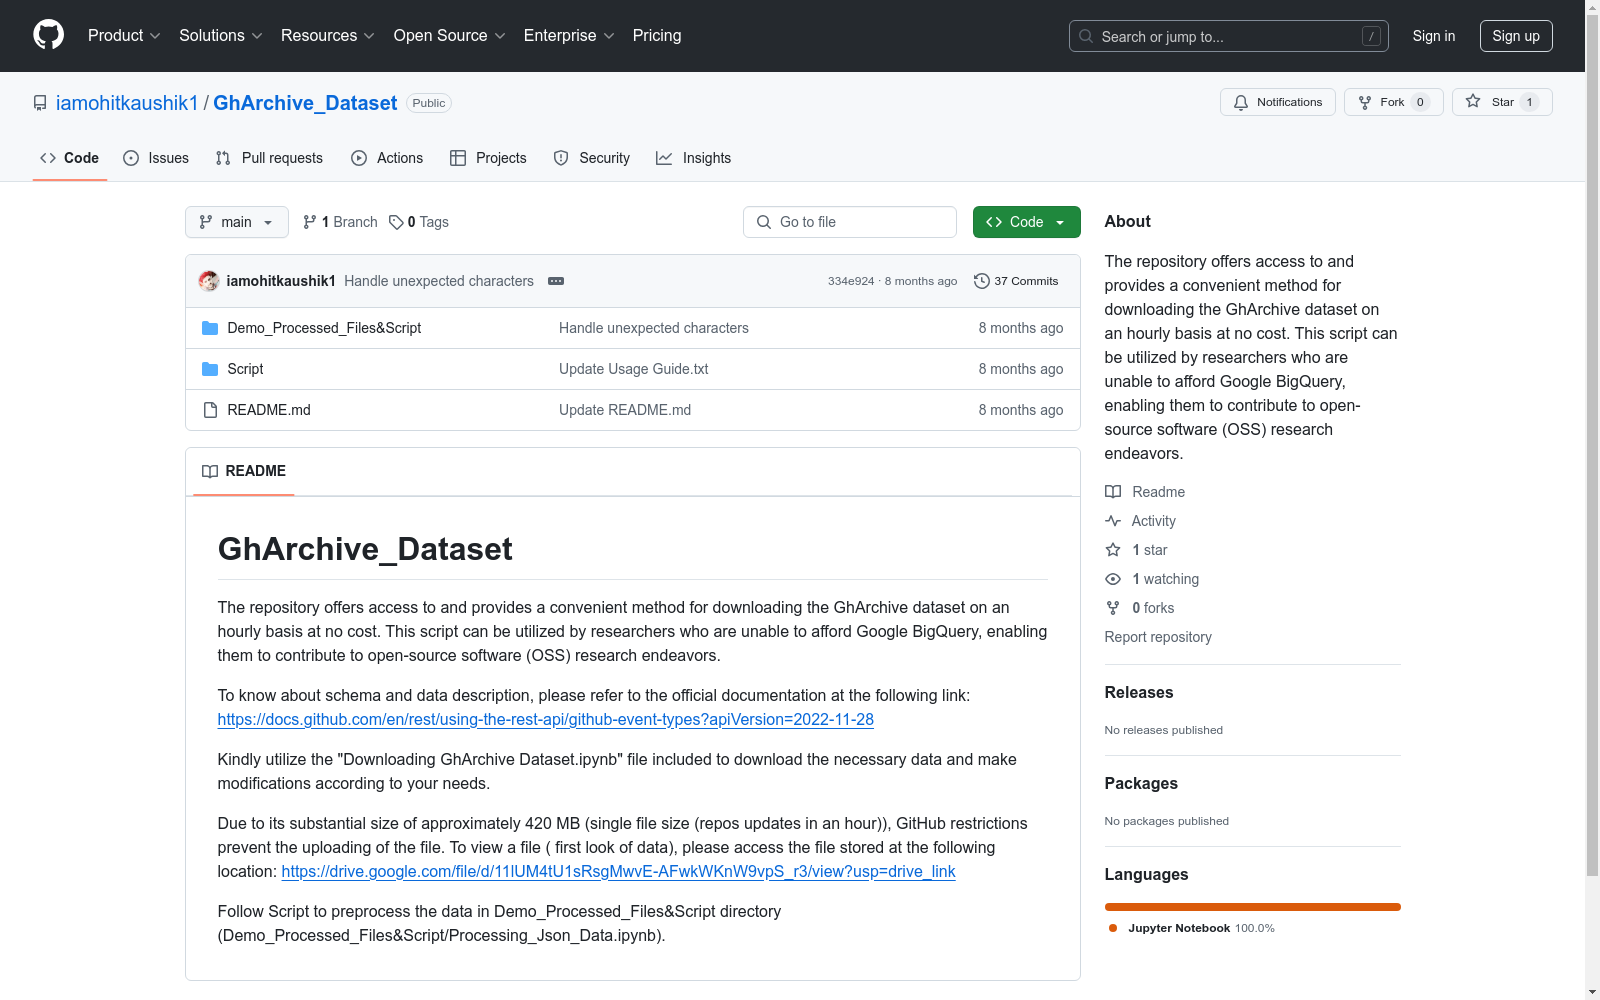Viewport: 1600px width, 1000px height.
Task: Open the Resources dropdown menu
Action: (x=328, y=35)
